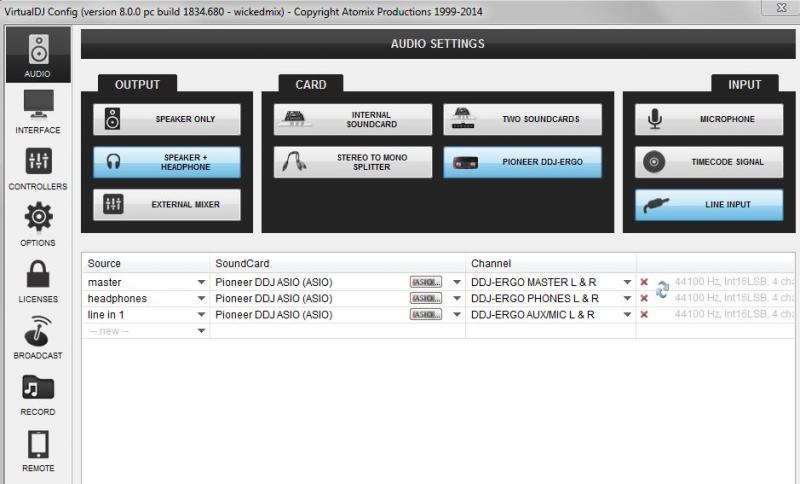Open DDJ-ERGO PHONES L & R channel dropdown

click(x=627, y=298)
